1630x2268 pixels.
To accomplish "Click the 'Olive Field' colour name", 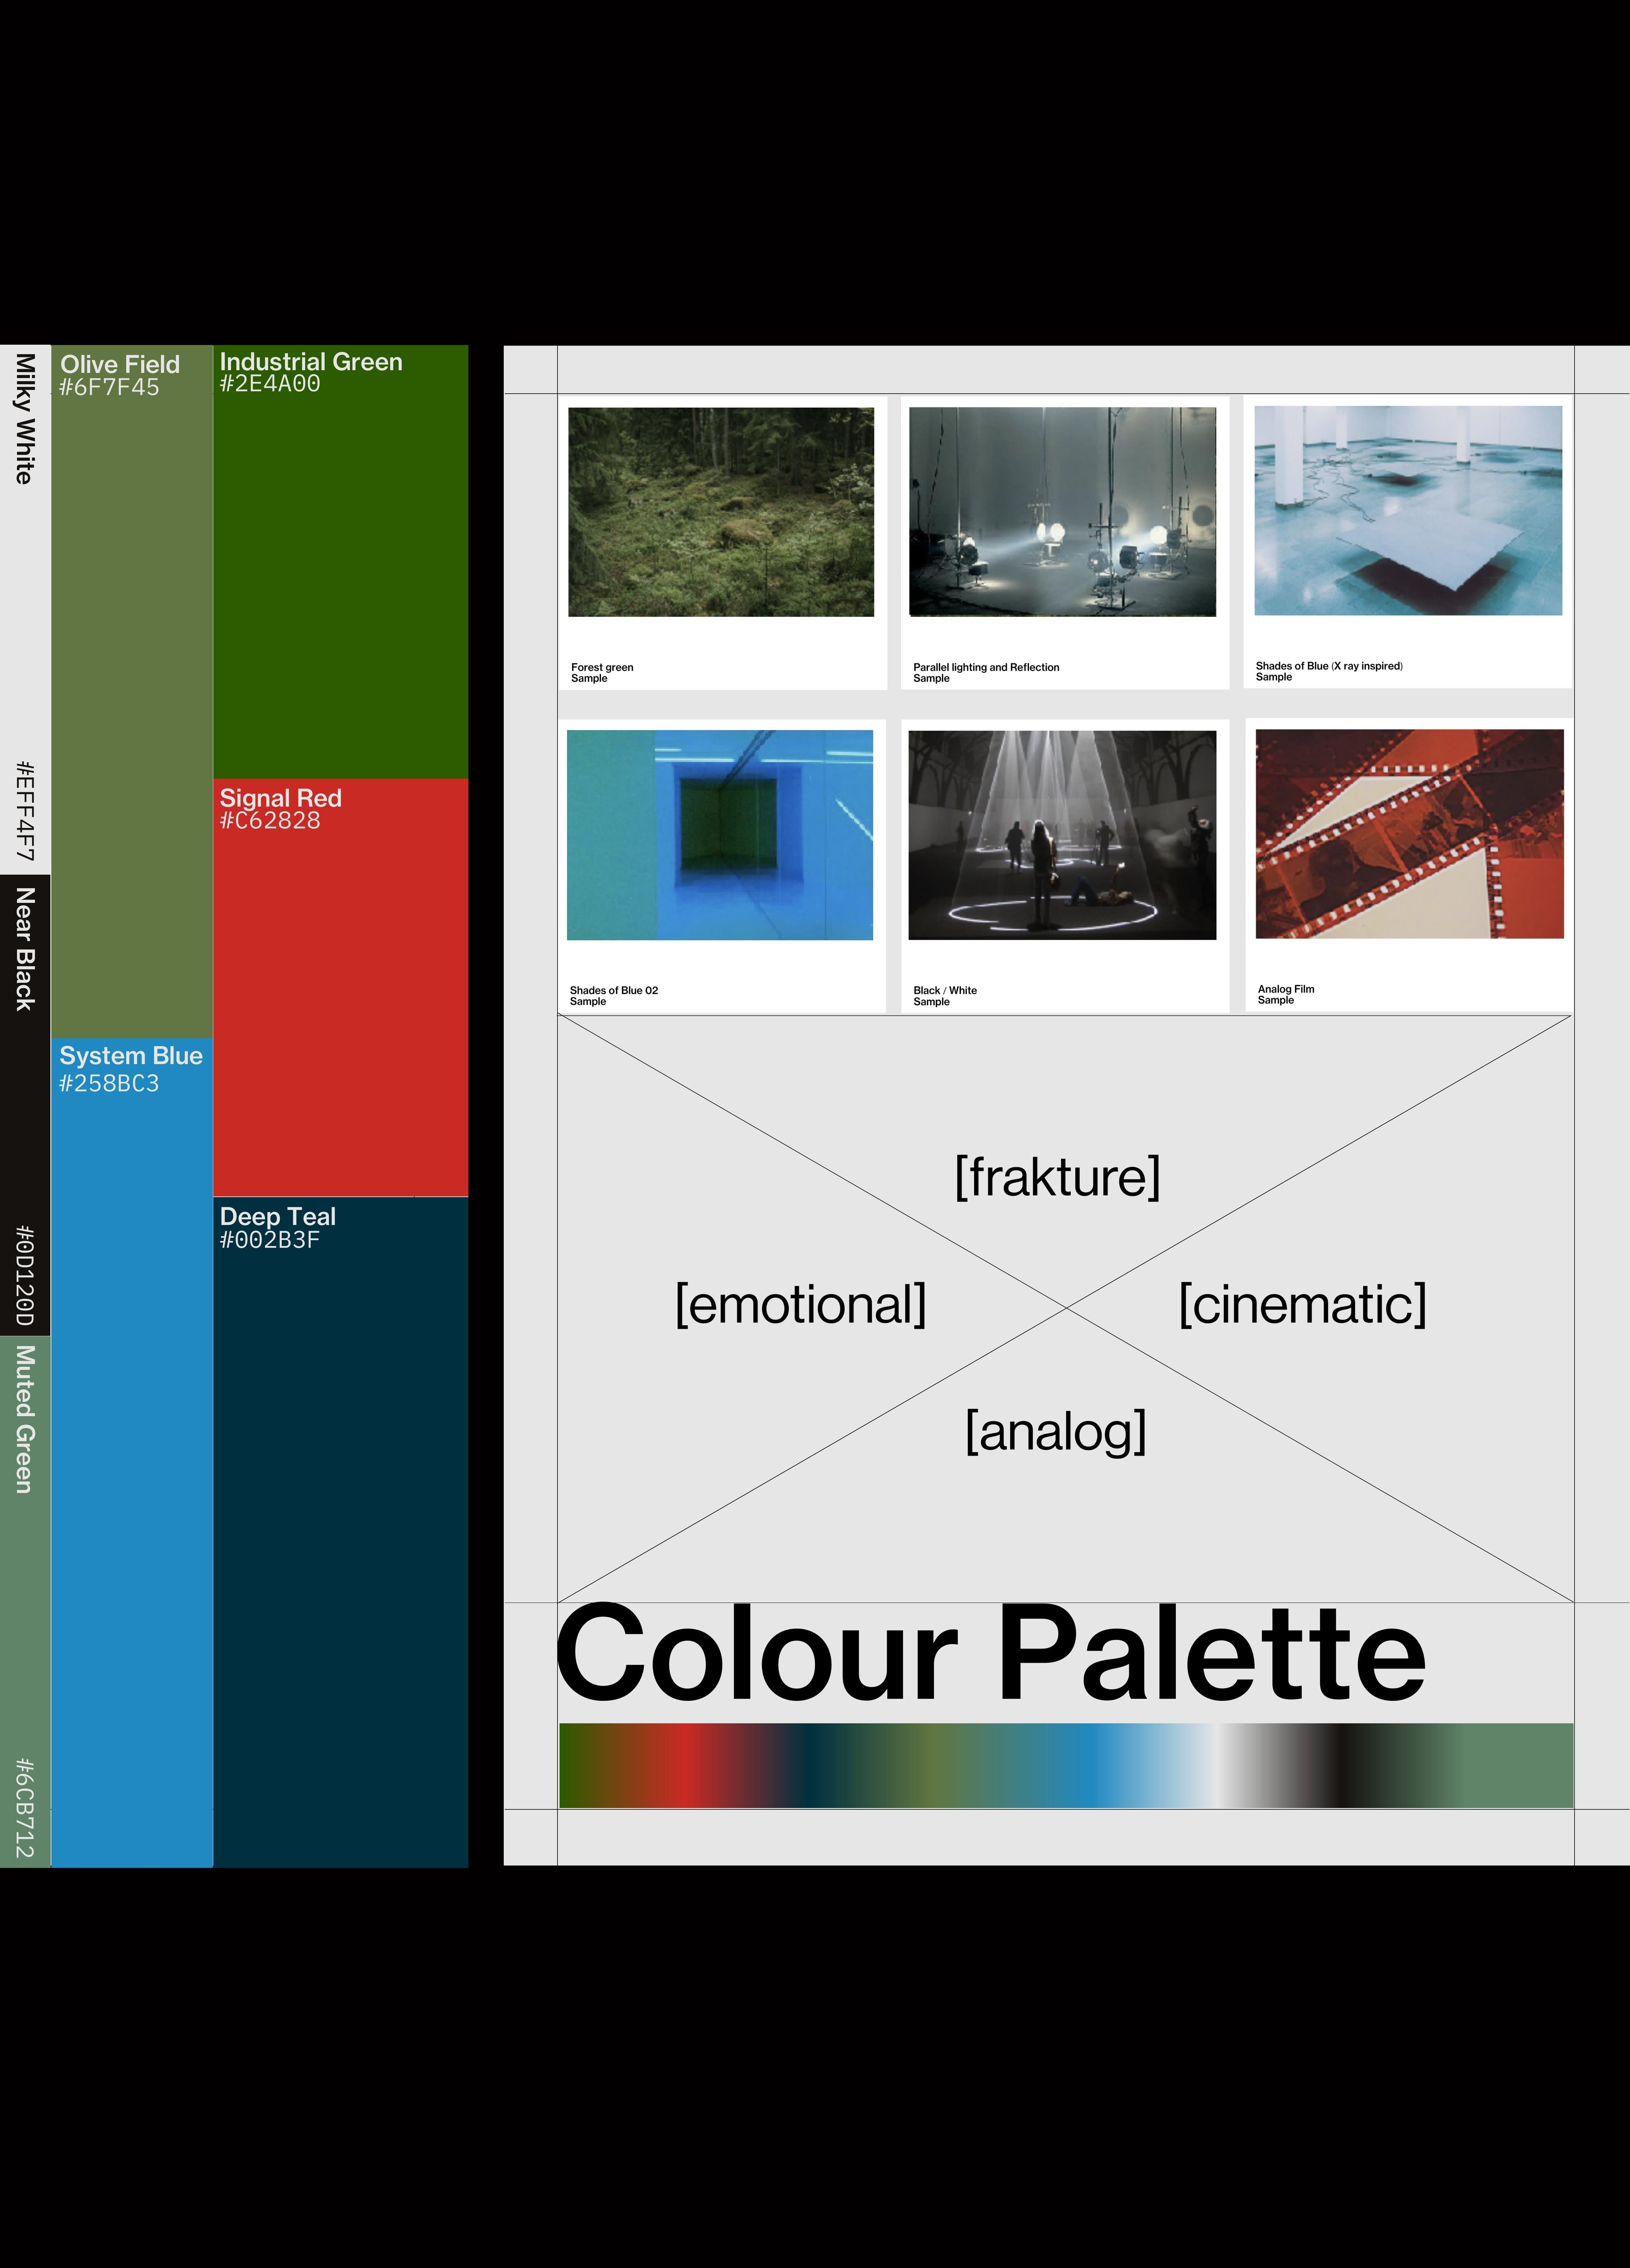I will pos(120,364).
